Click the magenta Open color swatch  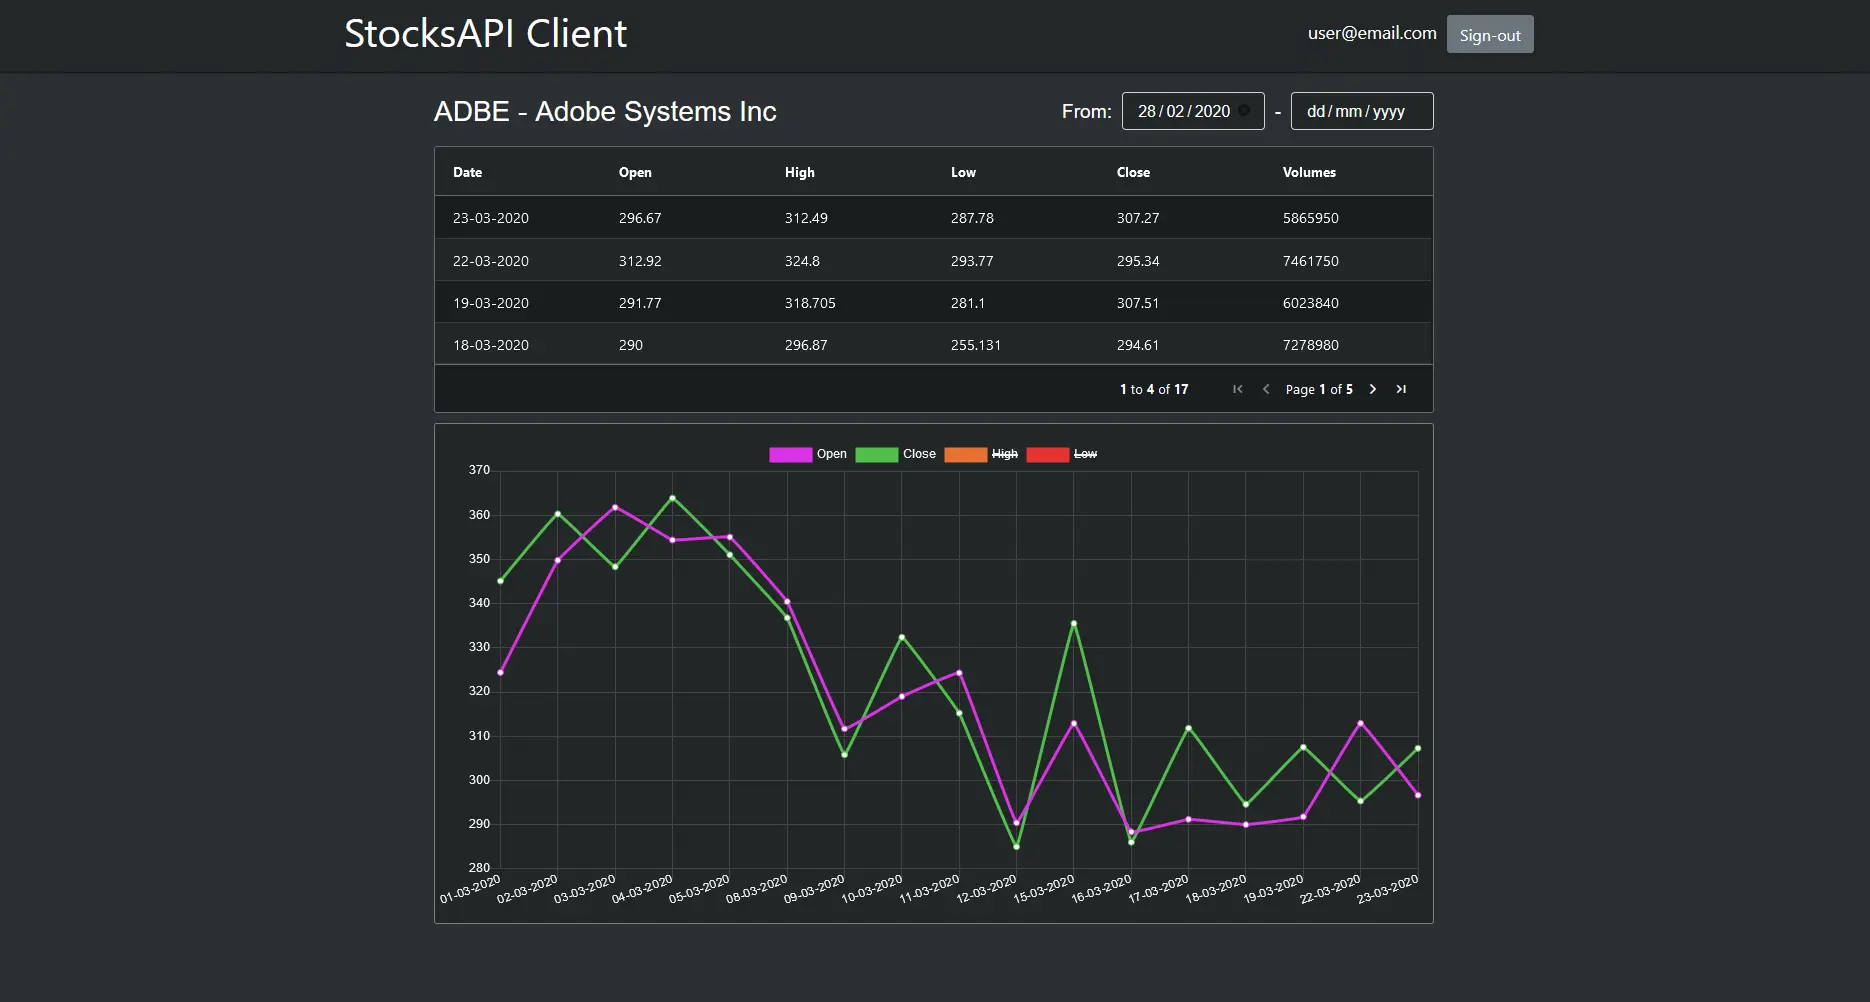(789, 454)
